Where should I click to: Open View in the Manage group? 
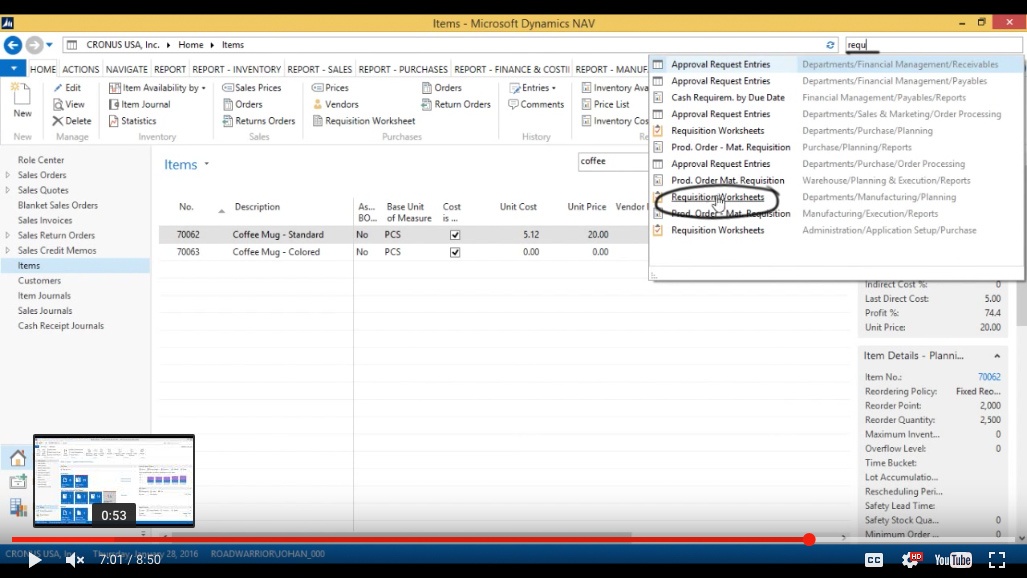point(69,104)
